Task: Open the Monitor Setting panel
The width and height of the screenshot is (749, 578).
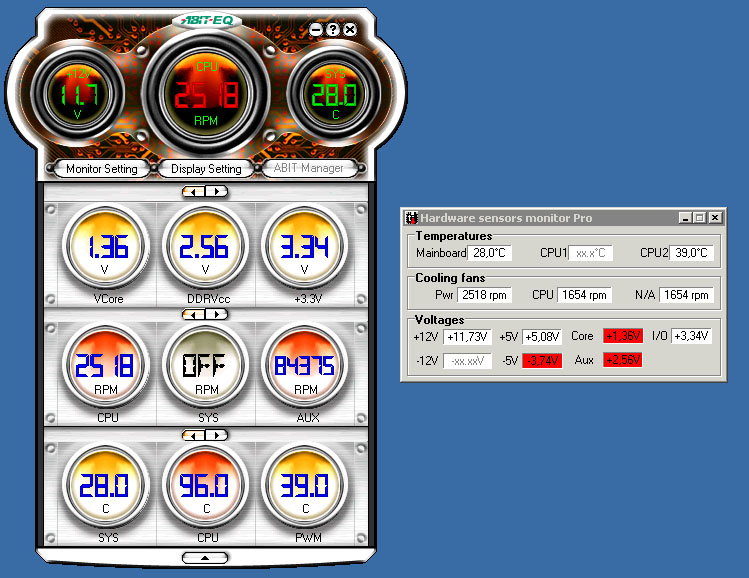Action: (102, 169)
